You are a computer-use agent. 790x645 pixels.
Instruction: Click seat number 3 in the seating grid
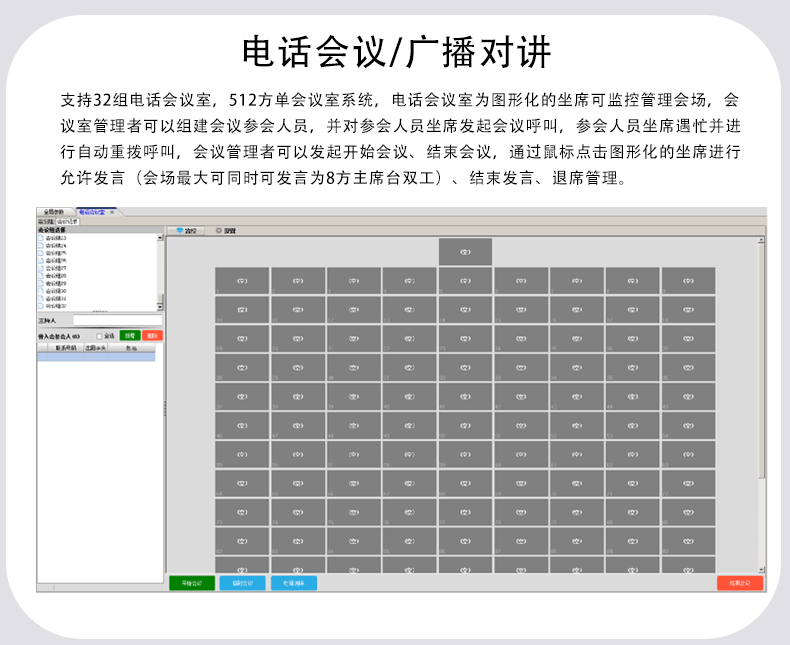click(354, 281)
